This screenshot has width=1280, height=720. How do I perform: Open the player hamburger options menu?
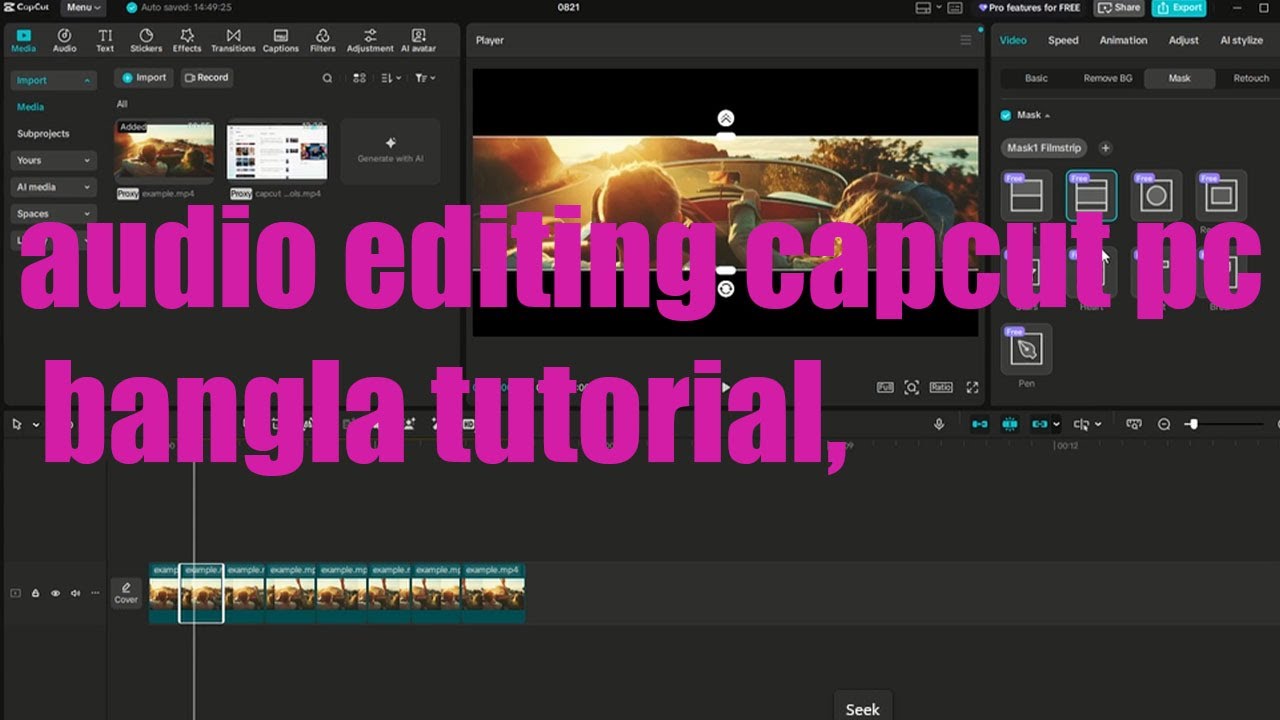[x=965, y=40]
